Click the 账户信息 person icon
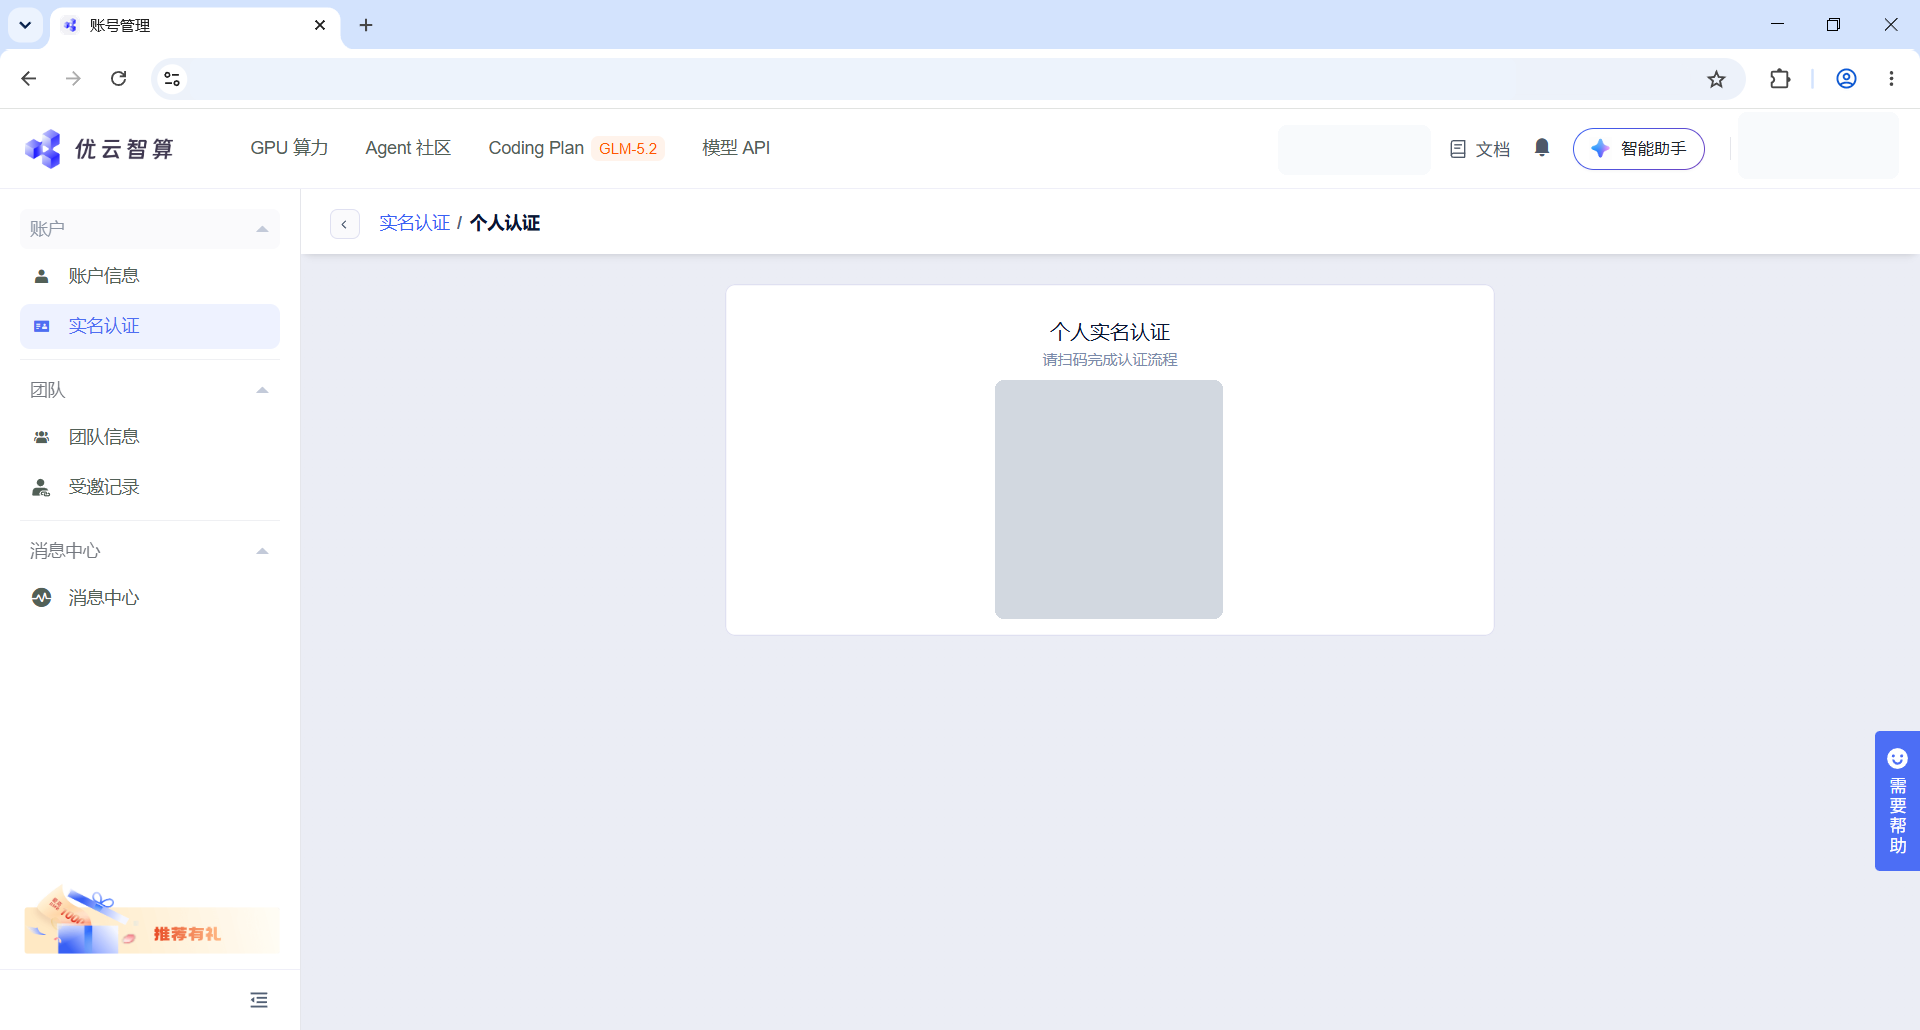 [x=41, y=276]
